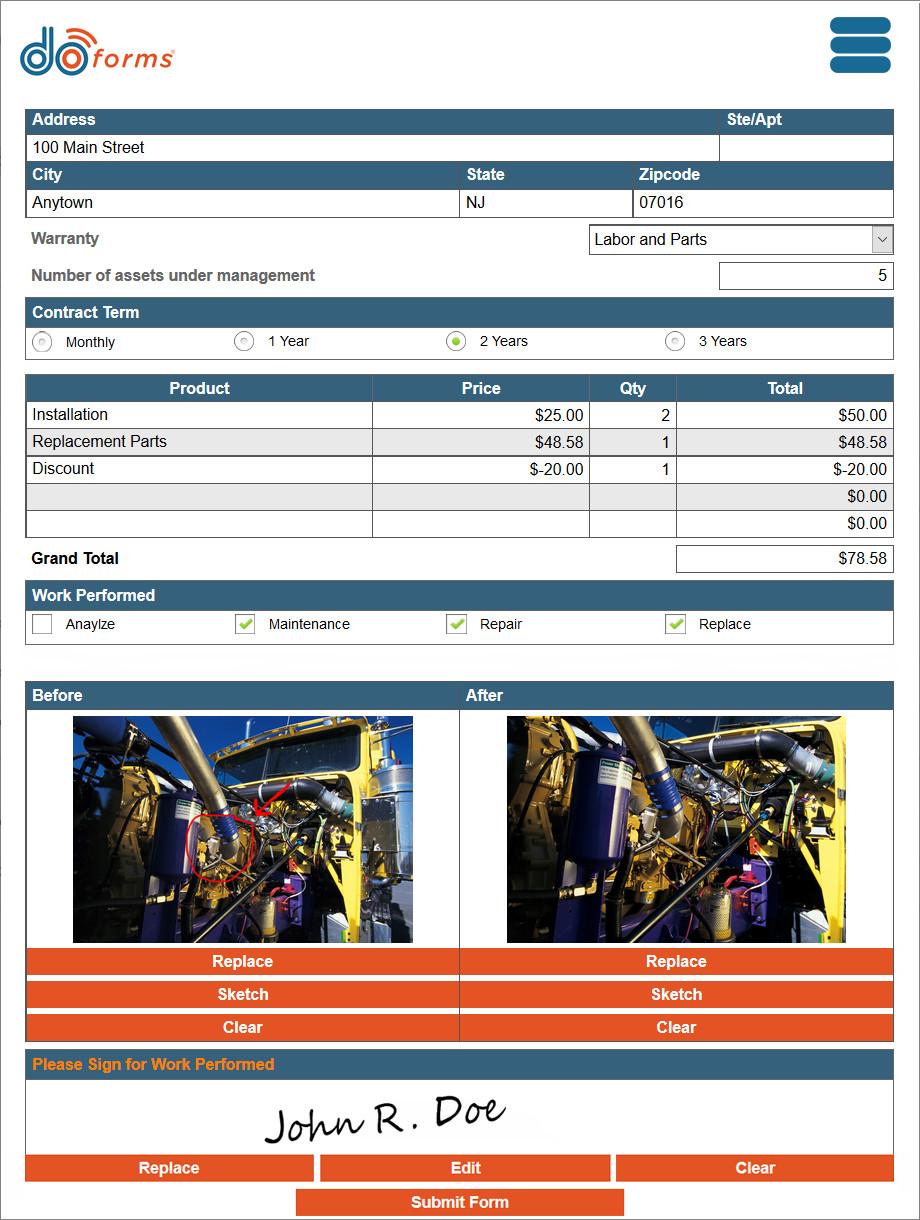Click the Please Sign for Work Performed header
The height and width of the screenshot is (1220, 920).
[459, 1065]
